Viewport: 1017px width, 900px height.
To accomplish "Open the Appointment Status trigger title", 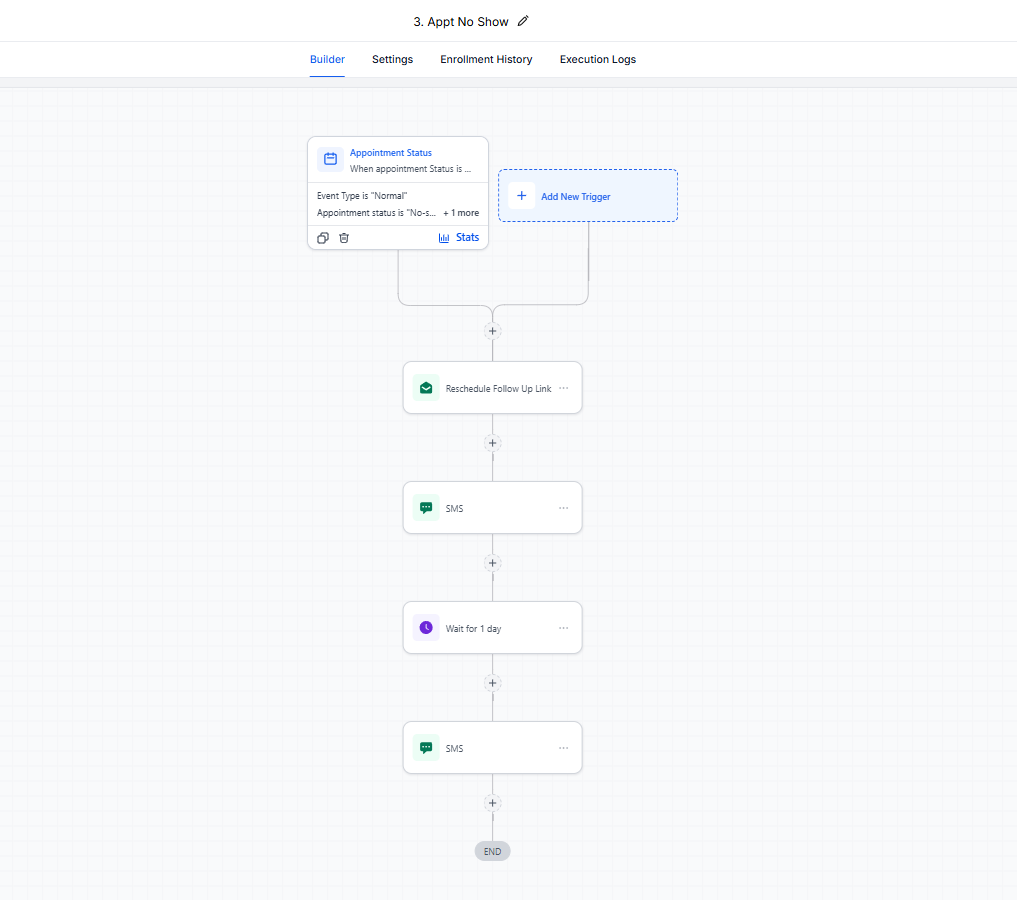I will click(x=390, y=152).
